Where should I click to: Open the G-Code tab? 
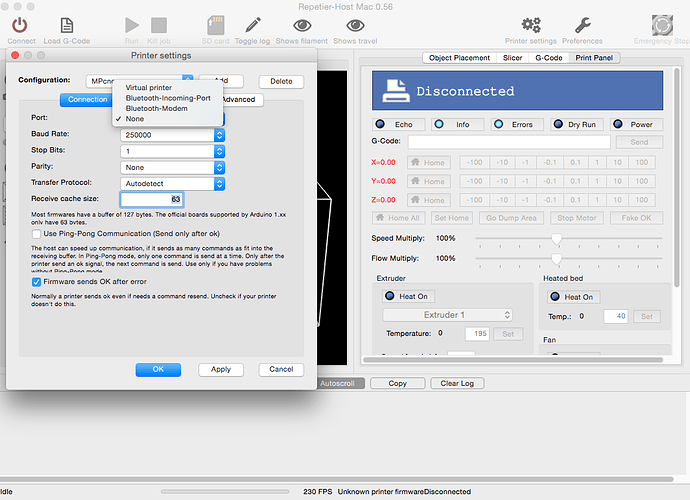(548, 58)
